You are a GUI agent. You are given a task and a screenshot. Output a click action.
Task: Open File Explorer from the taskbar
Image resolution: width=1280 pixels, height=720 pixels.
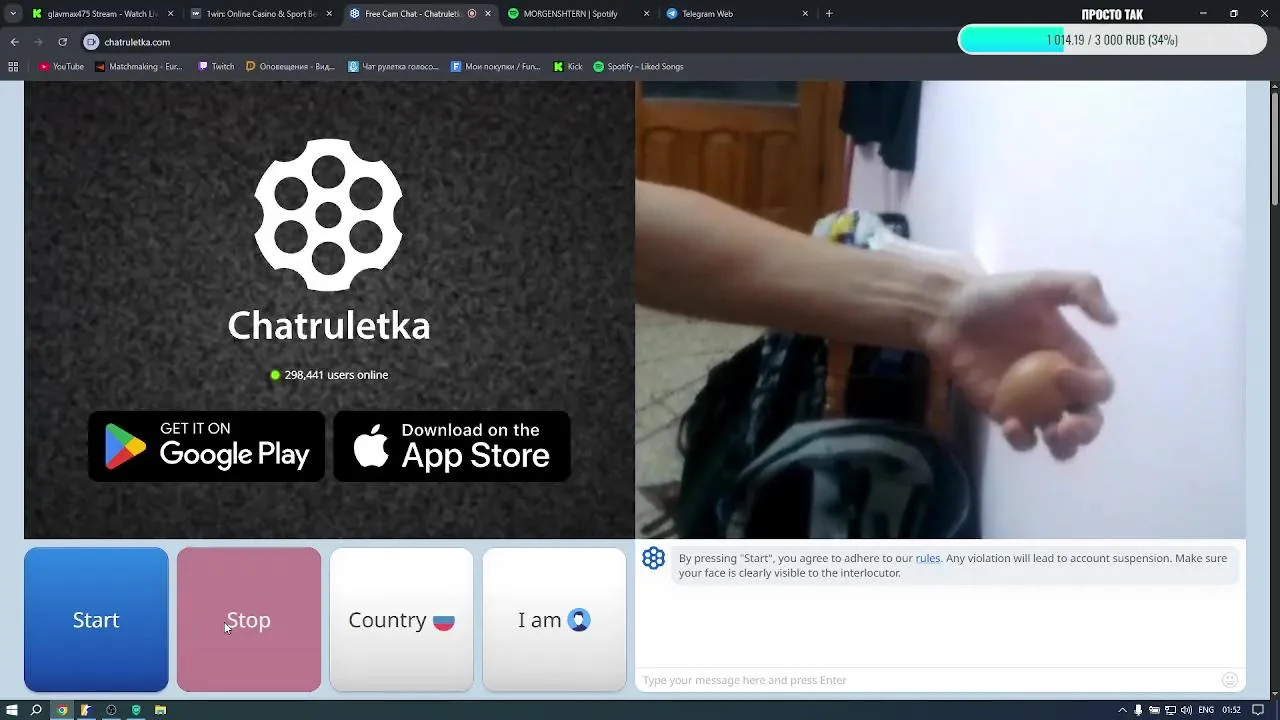click(160, 710)
